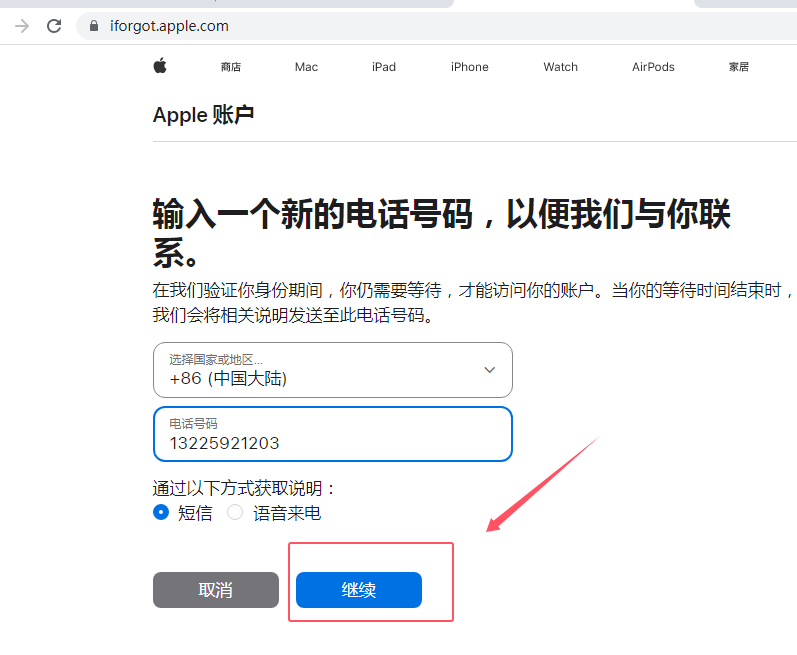797x655 pixels.
Task: Open the AirPods menu item
Action: [x=653, y=67]
